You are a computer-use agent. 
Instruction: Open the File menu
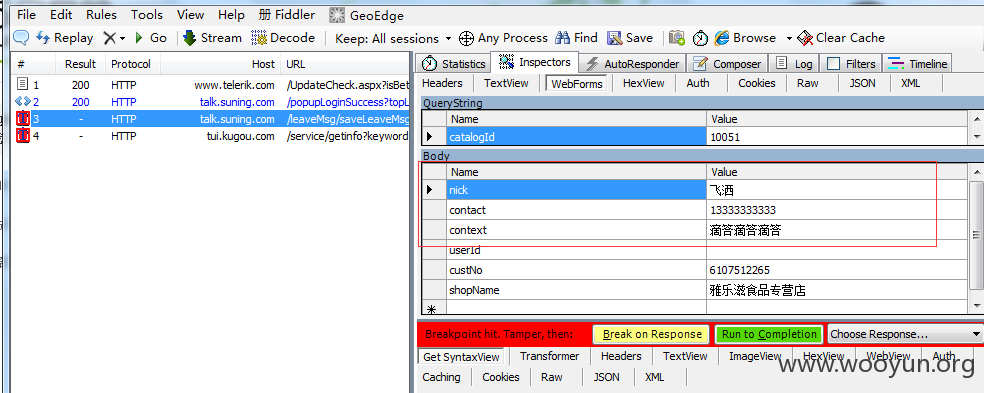coord(26,14)
